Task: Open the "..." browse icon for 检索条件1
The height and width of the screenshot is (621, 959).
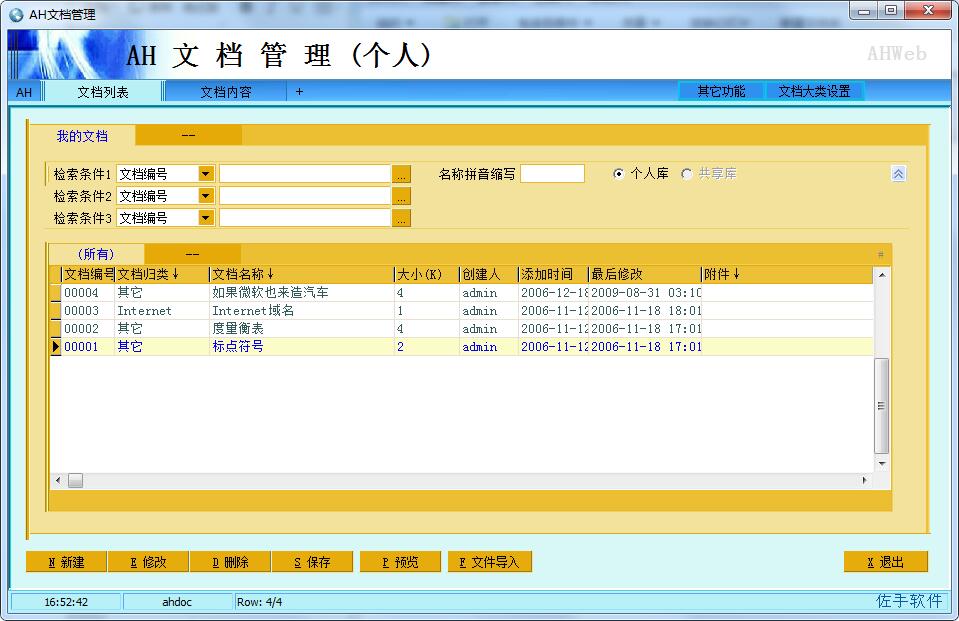Action: [x=401, y=172]
